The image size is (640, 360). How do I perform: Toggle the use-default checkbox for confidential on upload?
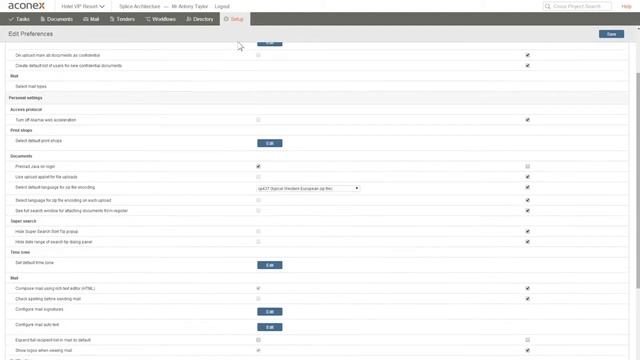click(527, 55)
